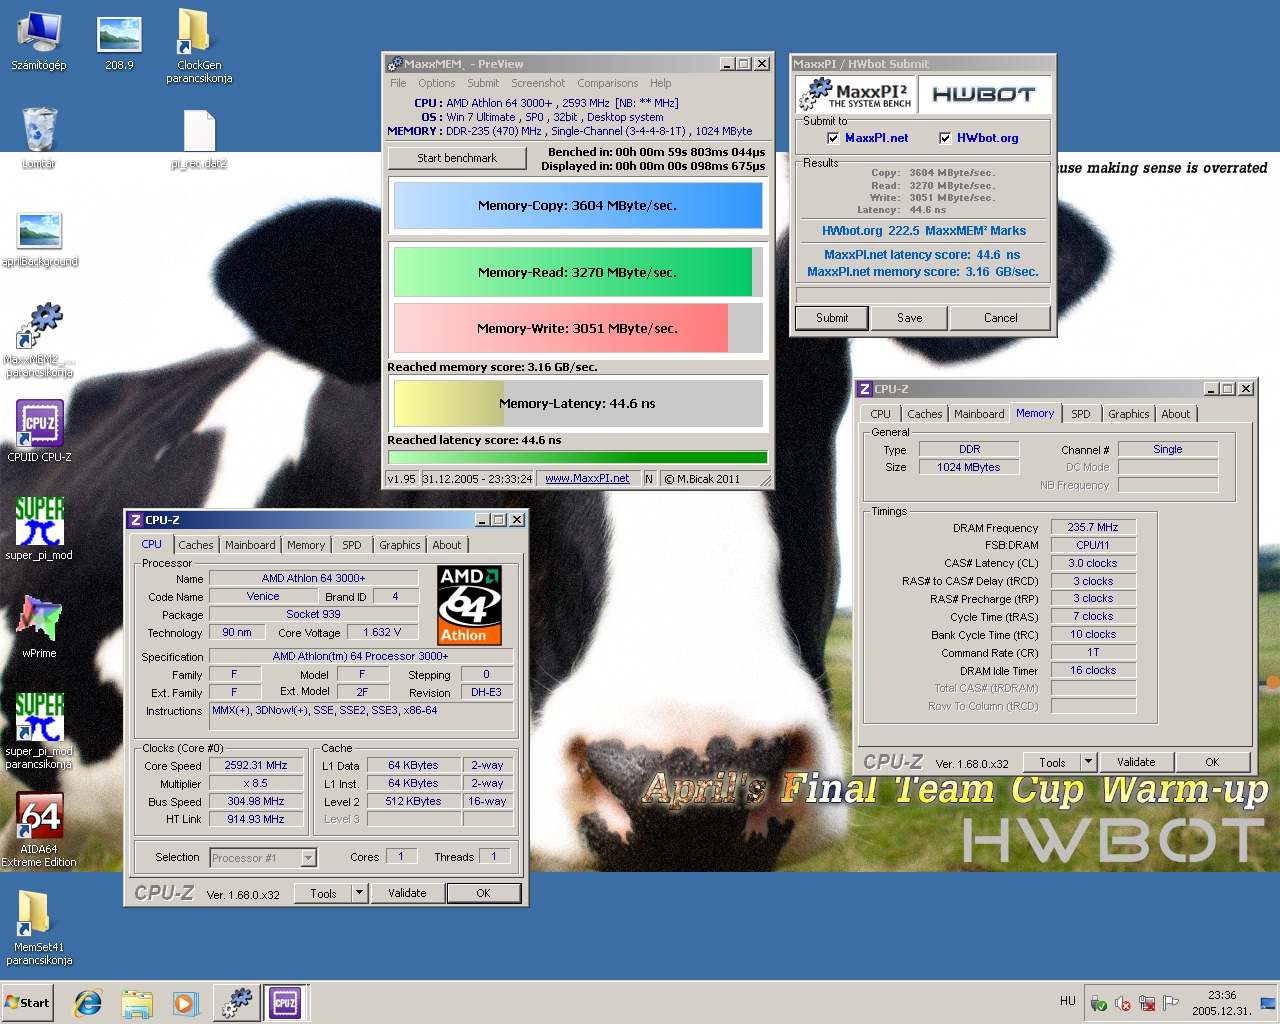Click the Memory-Read result bar
Viewport: 1280px width, 1024px height.
[x=578, y=272]
